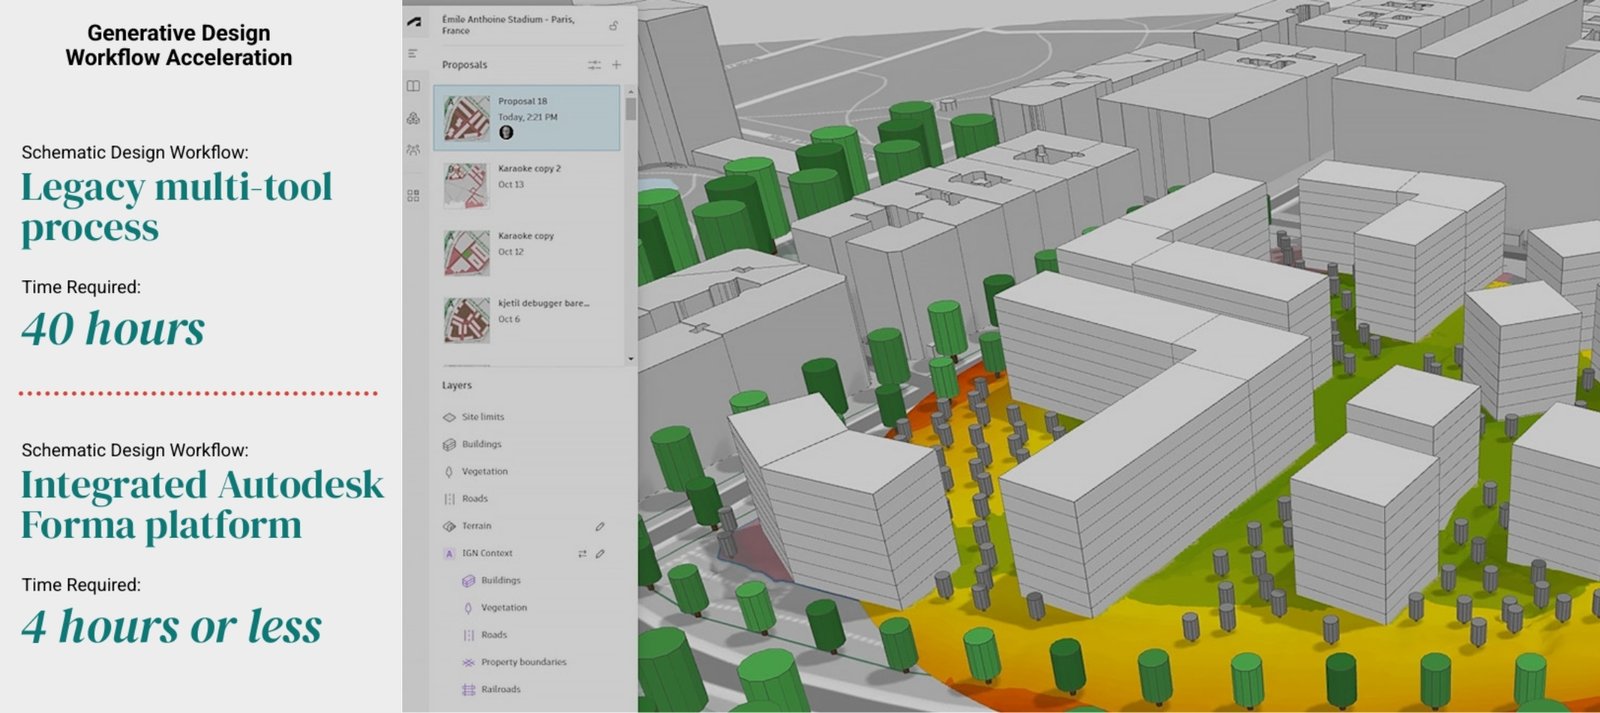Viewport: 1600px width, 713px height.
Task: Select the 'IGN Context' layer group label
Action: point(487,553)
